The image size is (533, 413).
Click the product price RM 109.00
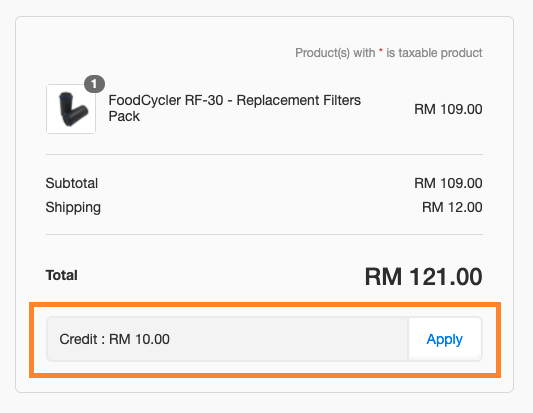point(448,109)
